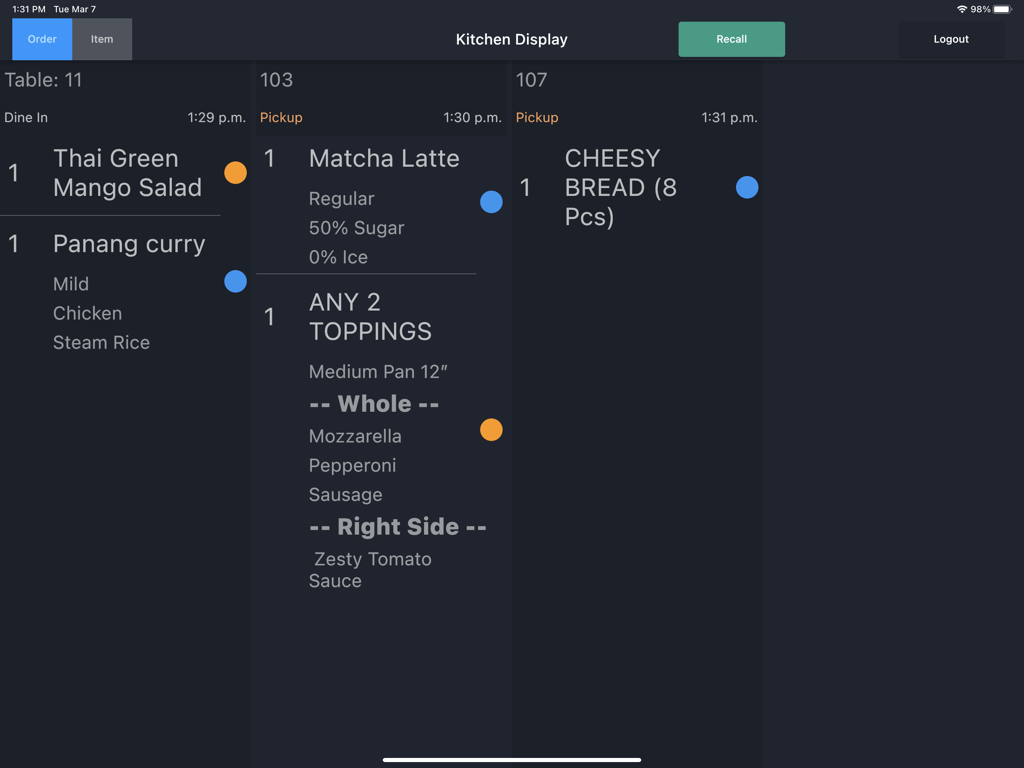Tap the blue status dot beside Matcha Latte

click(491, 201)
